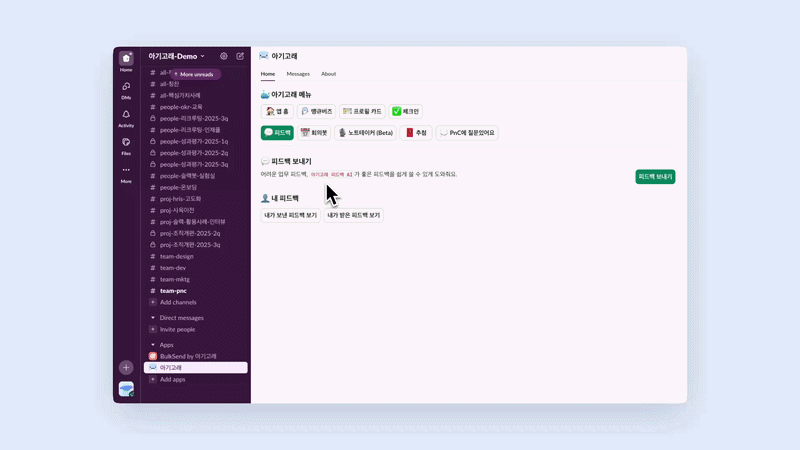The image size is (800, 450).
Task: Open the team-mktg channel
Action: point(196,279)
